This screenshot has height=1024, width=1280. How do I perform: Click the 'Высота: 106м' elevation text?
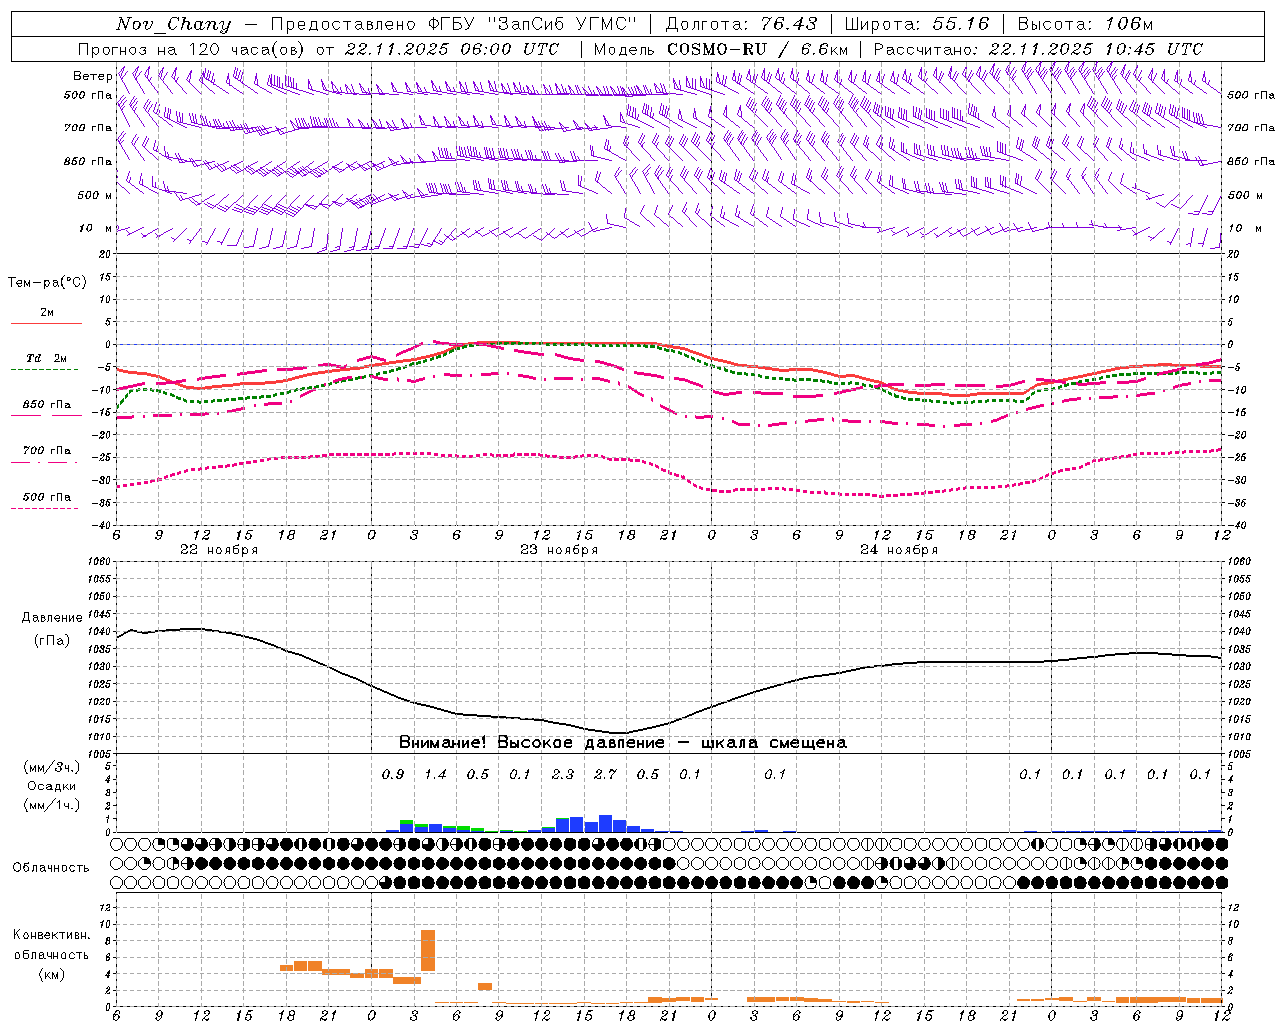1084,24
